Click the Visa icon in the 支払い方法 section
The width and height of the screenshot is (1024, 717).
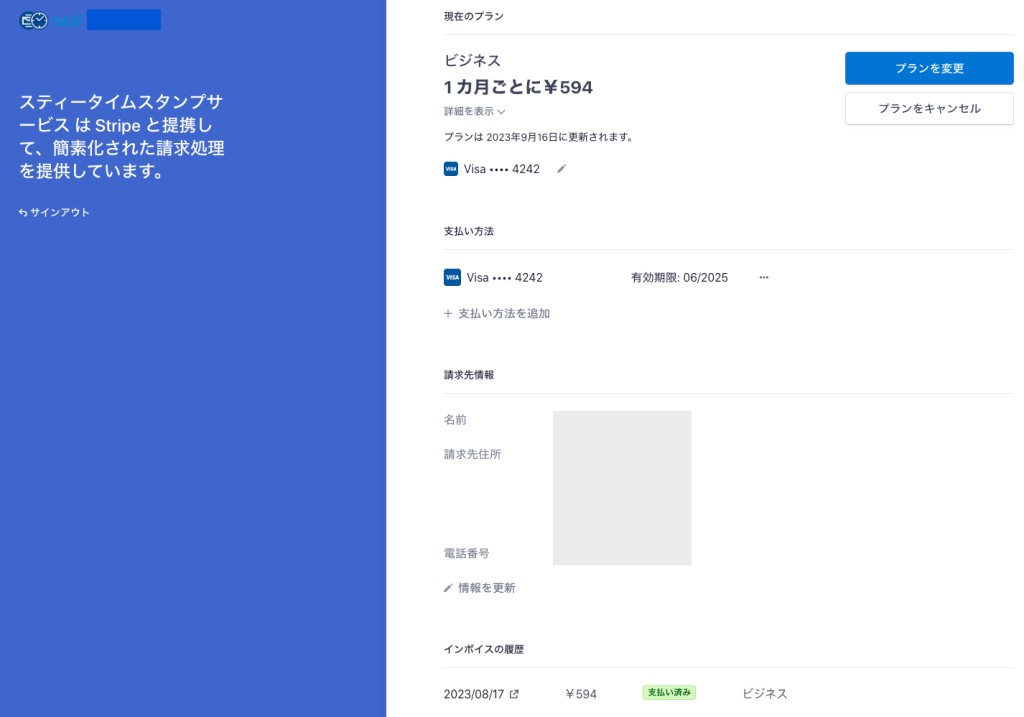click(452, 277)
